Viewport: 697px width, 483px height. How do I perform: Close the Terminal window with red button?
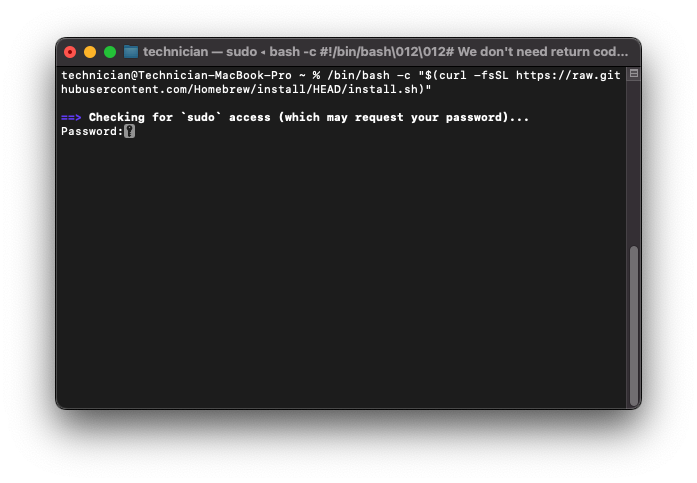(x=70, y=52)
